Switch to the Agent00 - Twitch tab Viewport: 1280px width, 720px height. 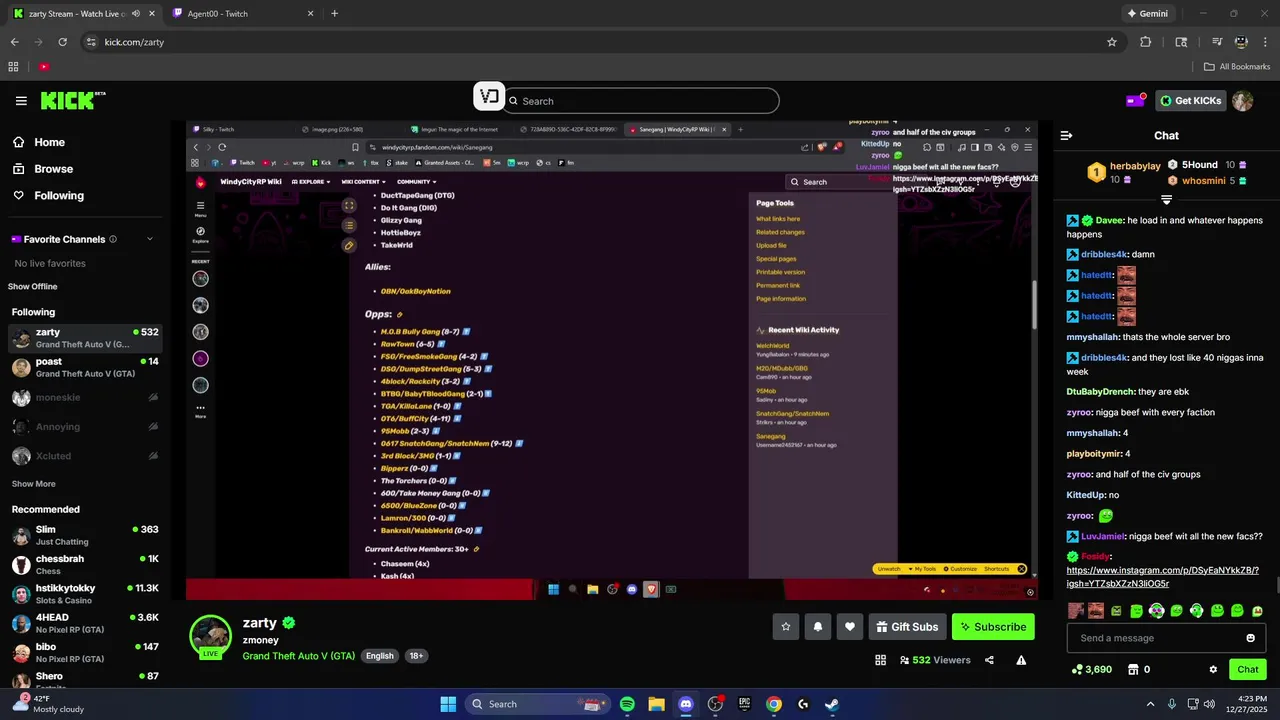tap(244, 14)
